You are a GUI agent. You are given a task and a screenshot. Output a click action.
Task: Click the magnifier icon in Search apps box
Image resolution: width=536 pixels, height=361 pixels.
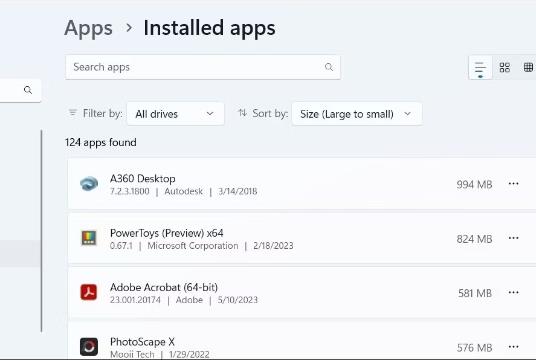coord(329,67)
